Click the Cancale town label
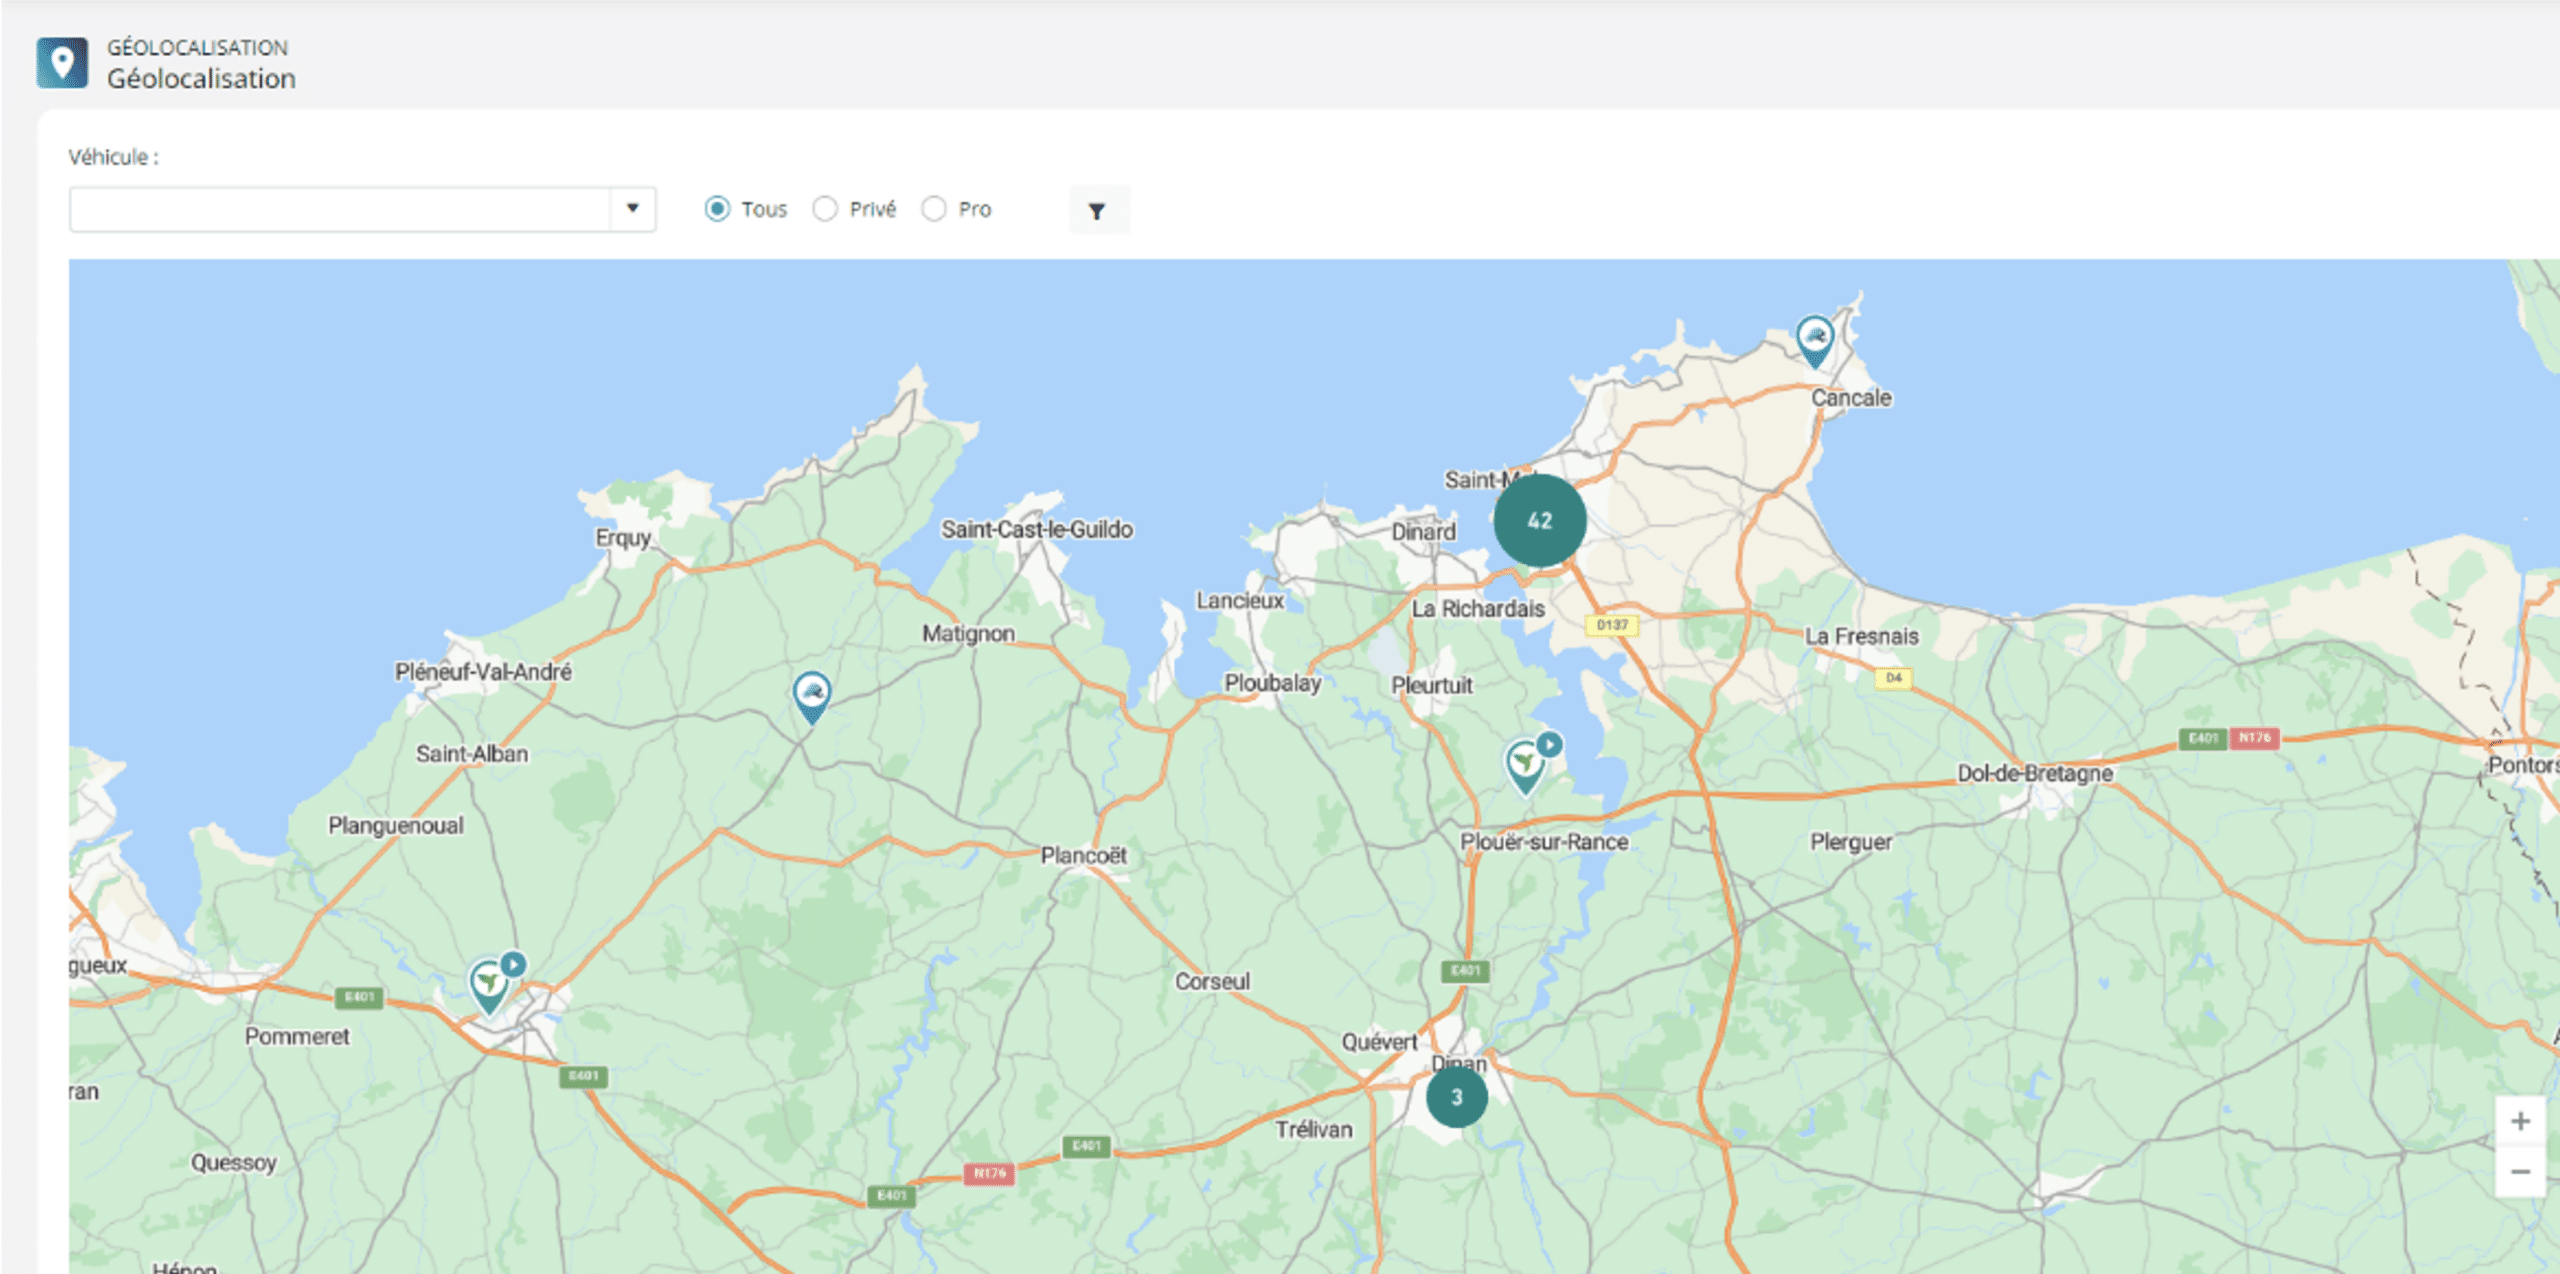This screenshot has height=1274, width=2560. pos(1851,397)
